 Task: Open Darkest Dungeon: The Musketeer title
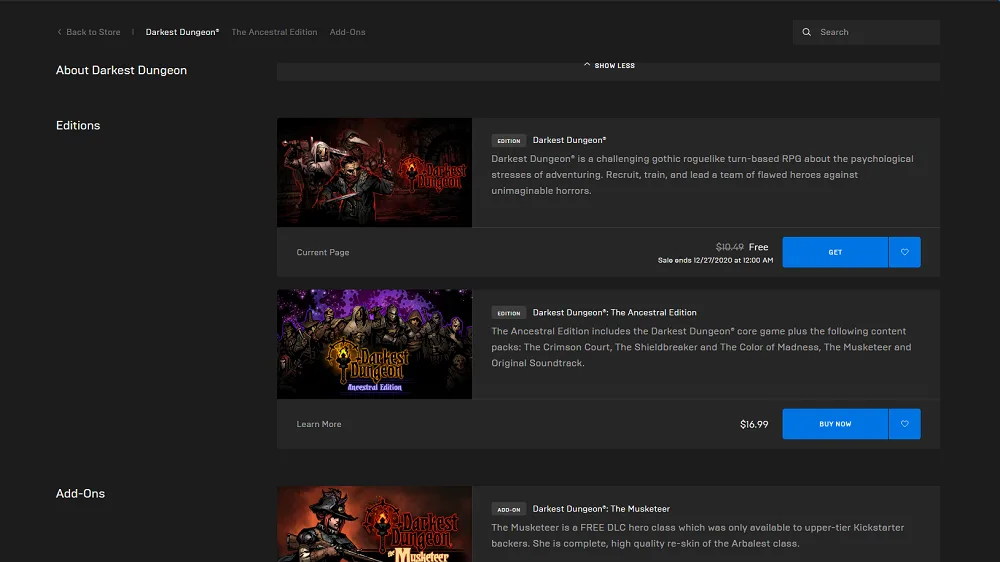click(x=601, y=508)
